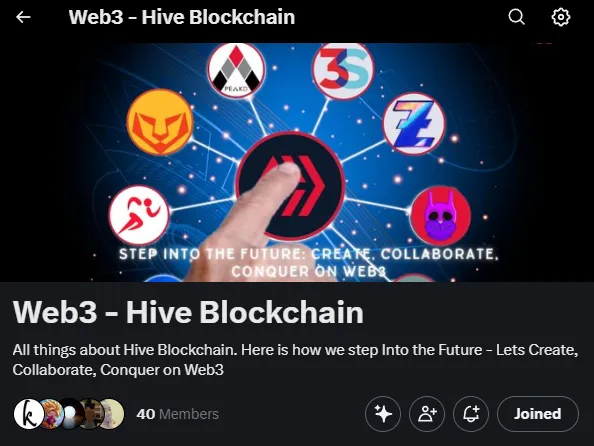Click the central Hive logo
The height and width of the screenshot is (446, 594).
pos(290,186)
